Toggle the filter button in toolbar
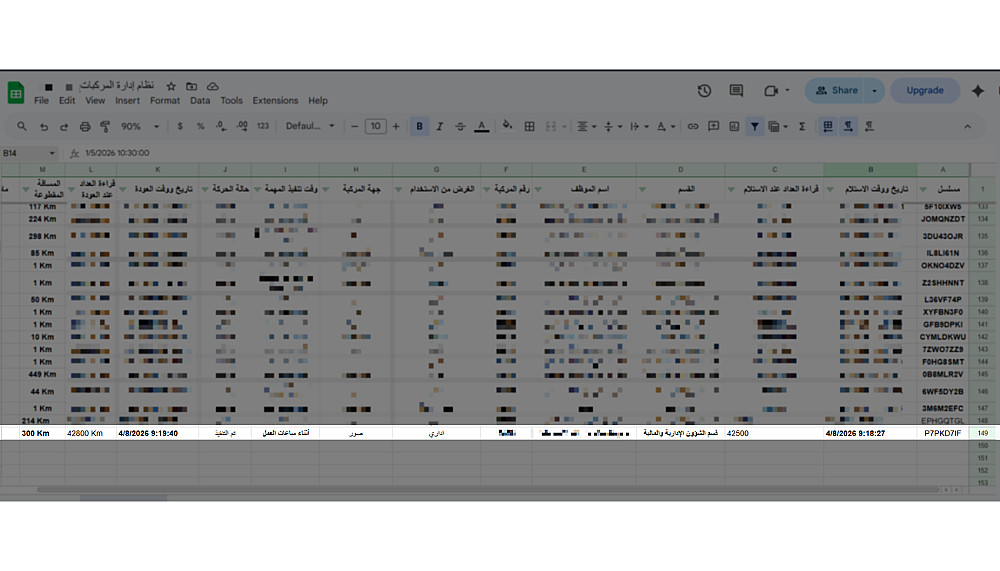The image size is (1000, 571). point(754,126)
